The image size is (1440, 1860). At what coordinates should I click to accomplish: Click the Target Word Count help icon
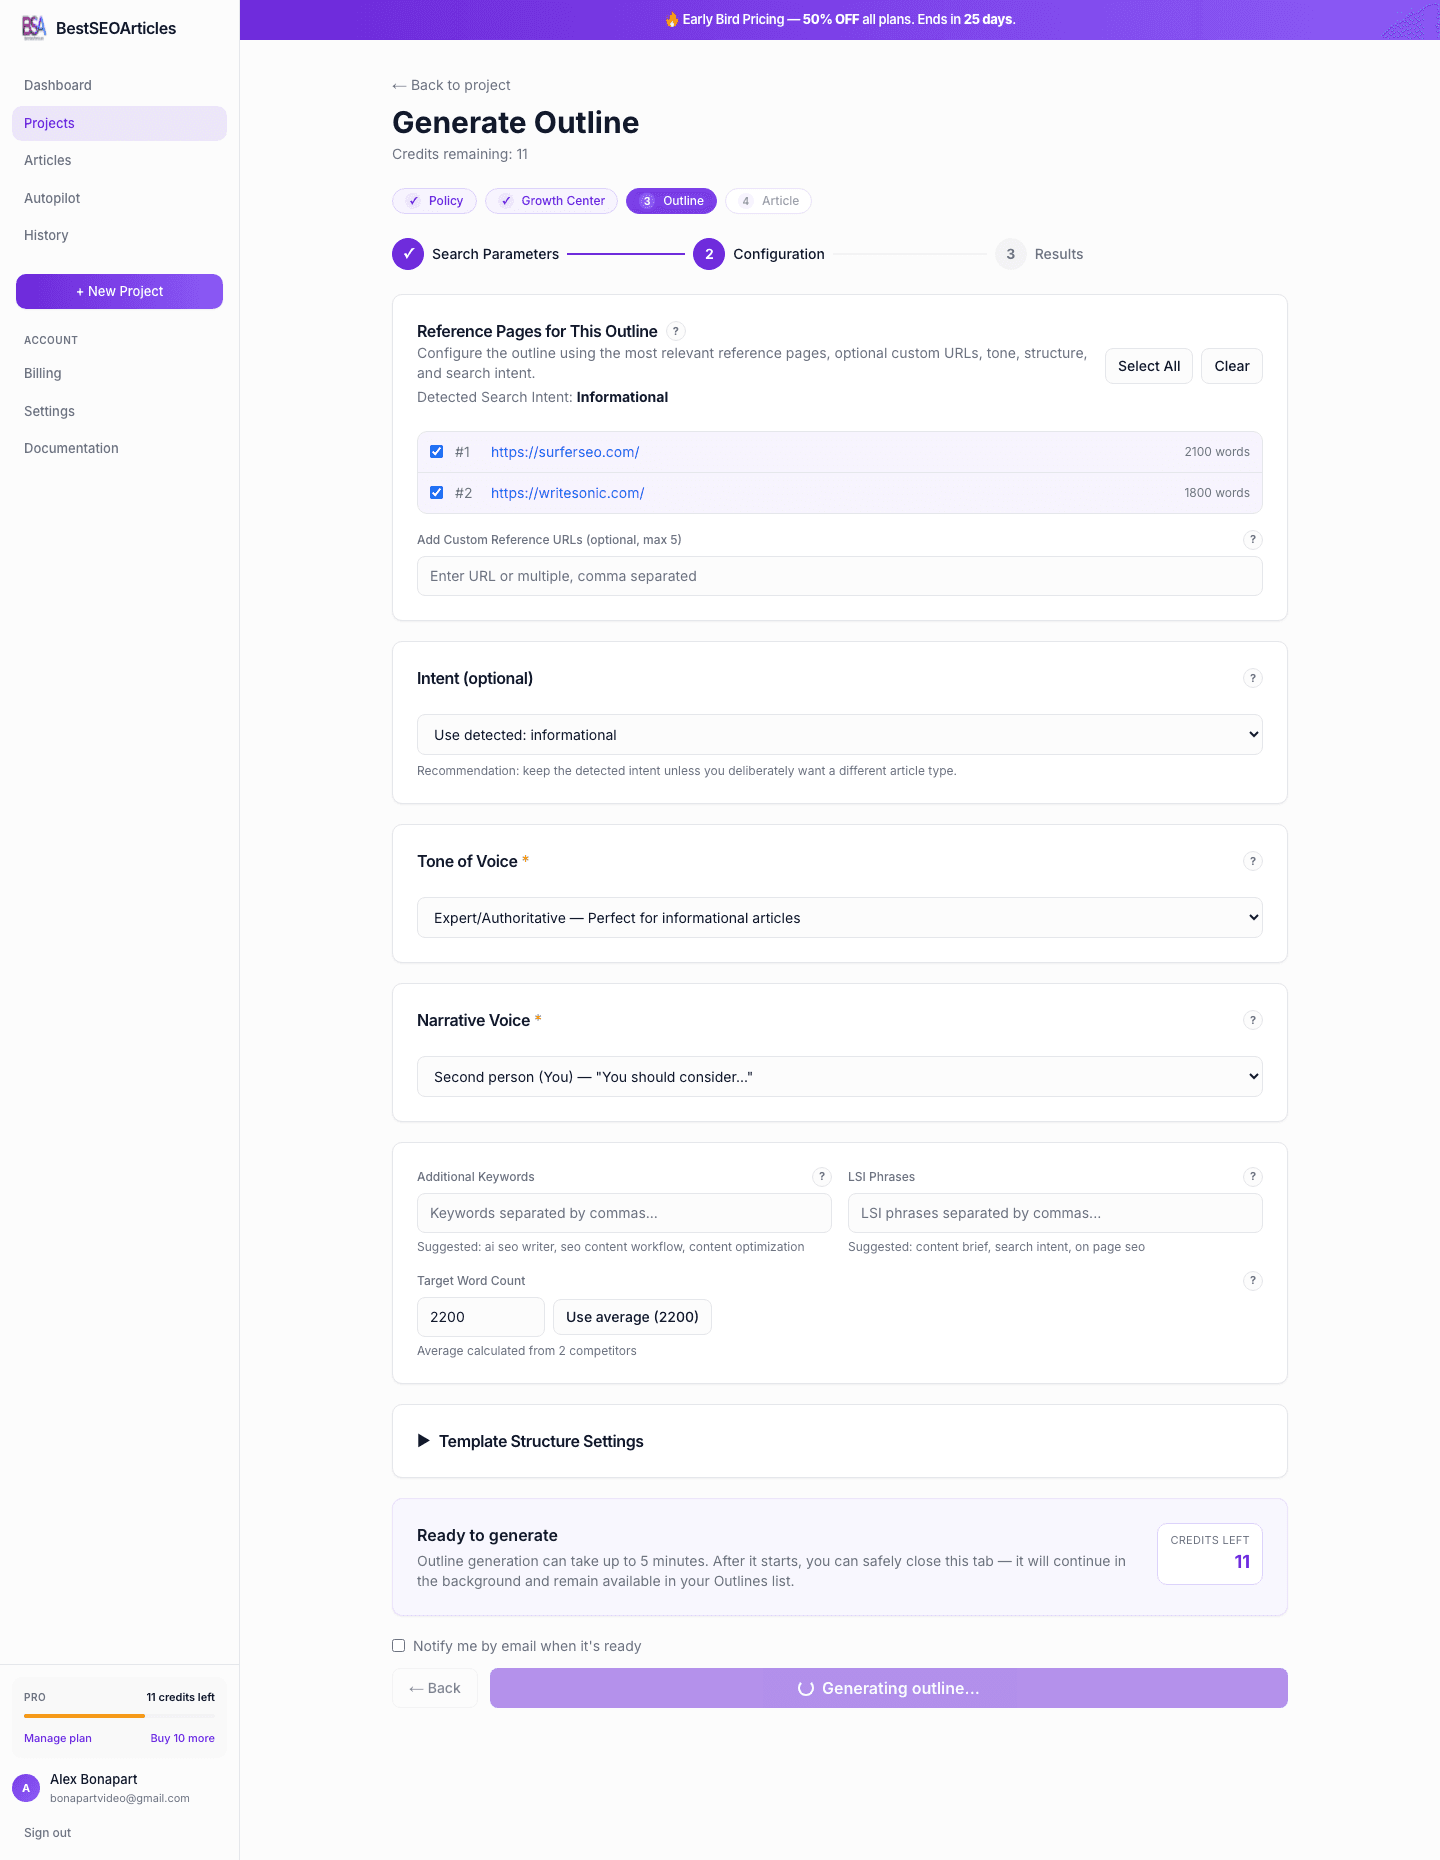pos(1252,1281)
